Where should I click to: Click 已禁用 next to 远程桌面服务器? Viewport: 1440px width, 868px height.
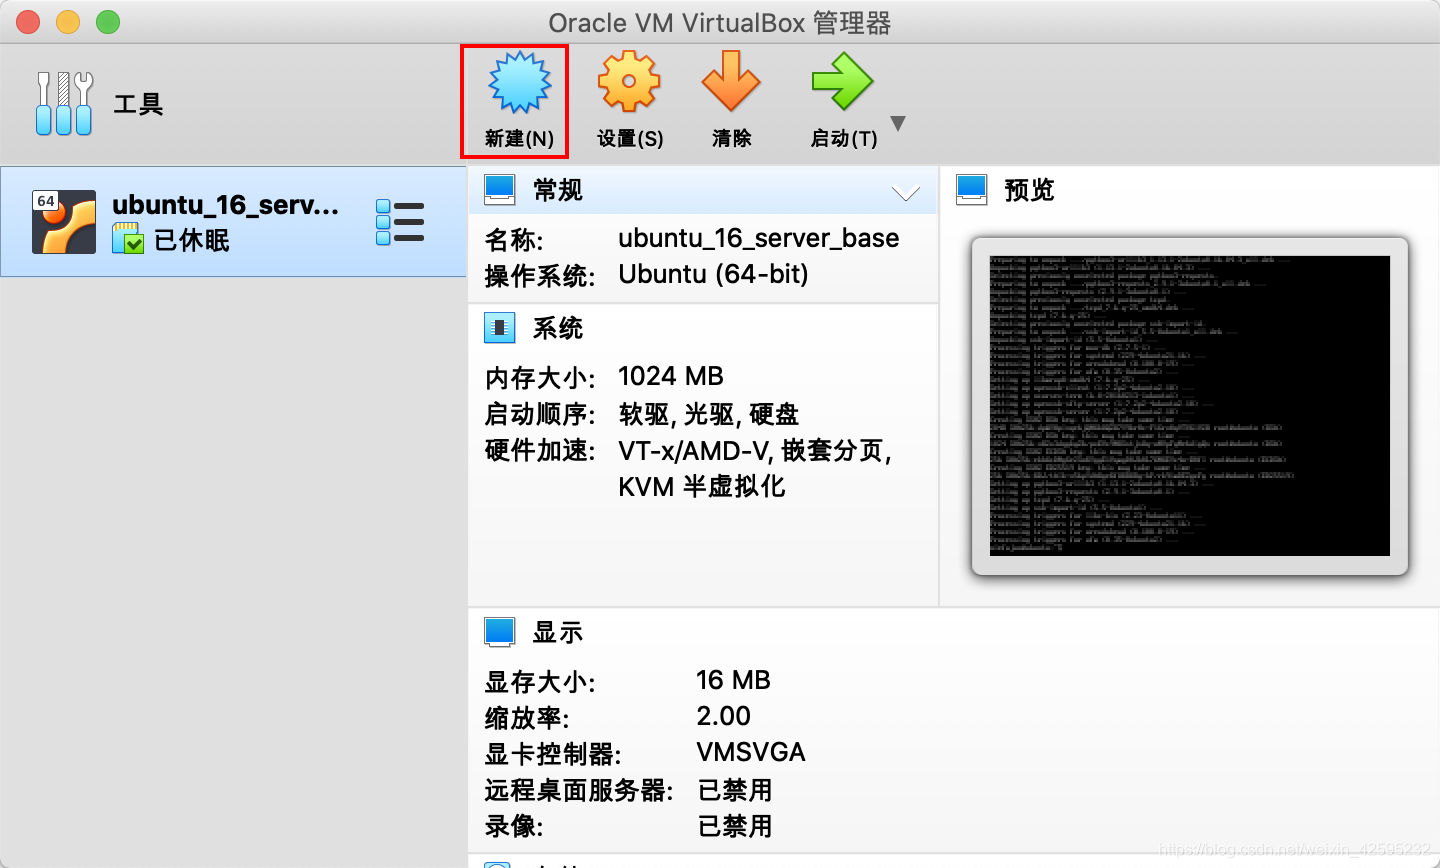[x=735, y=790]
